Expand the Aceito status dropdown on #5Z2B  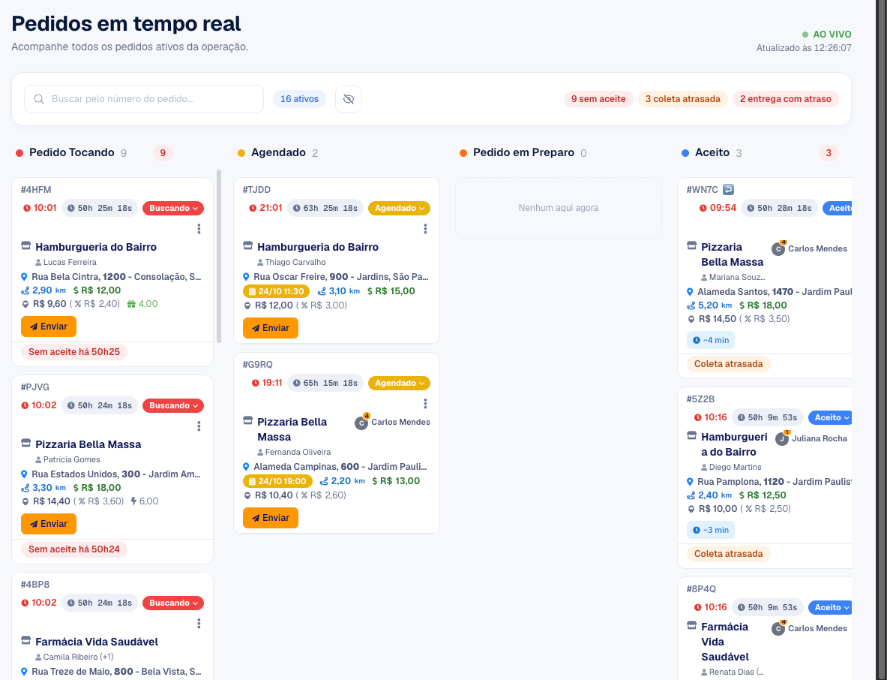830,418
